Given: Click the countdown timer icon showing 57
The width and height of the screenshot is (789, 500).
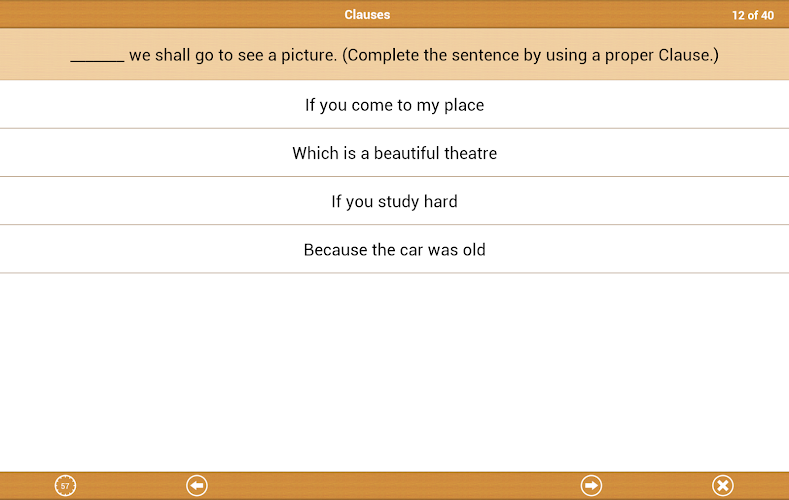Looking at the screenshot, I should click(x=65, y=486).
